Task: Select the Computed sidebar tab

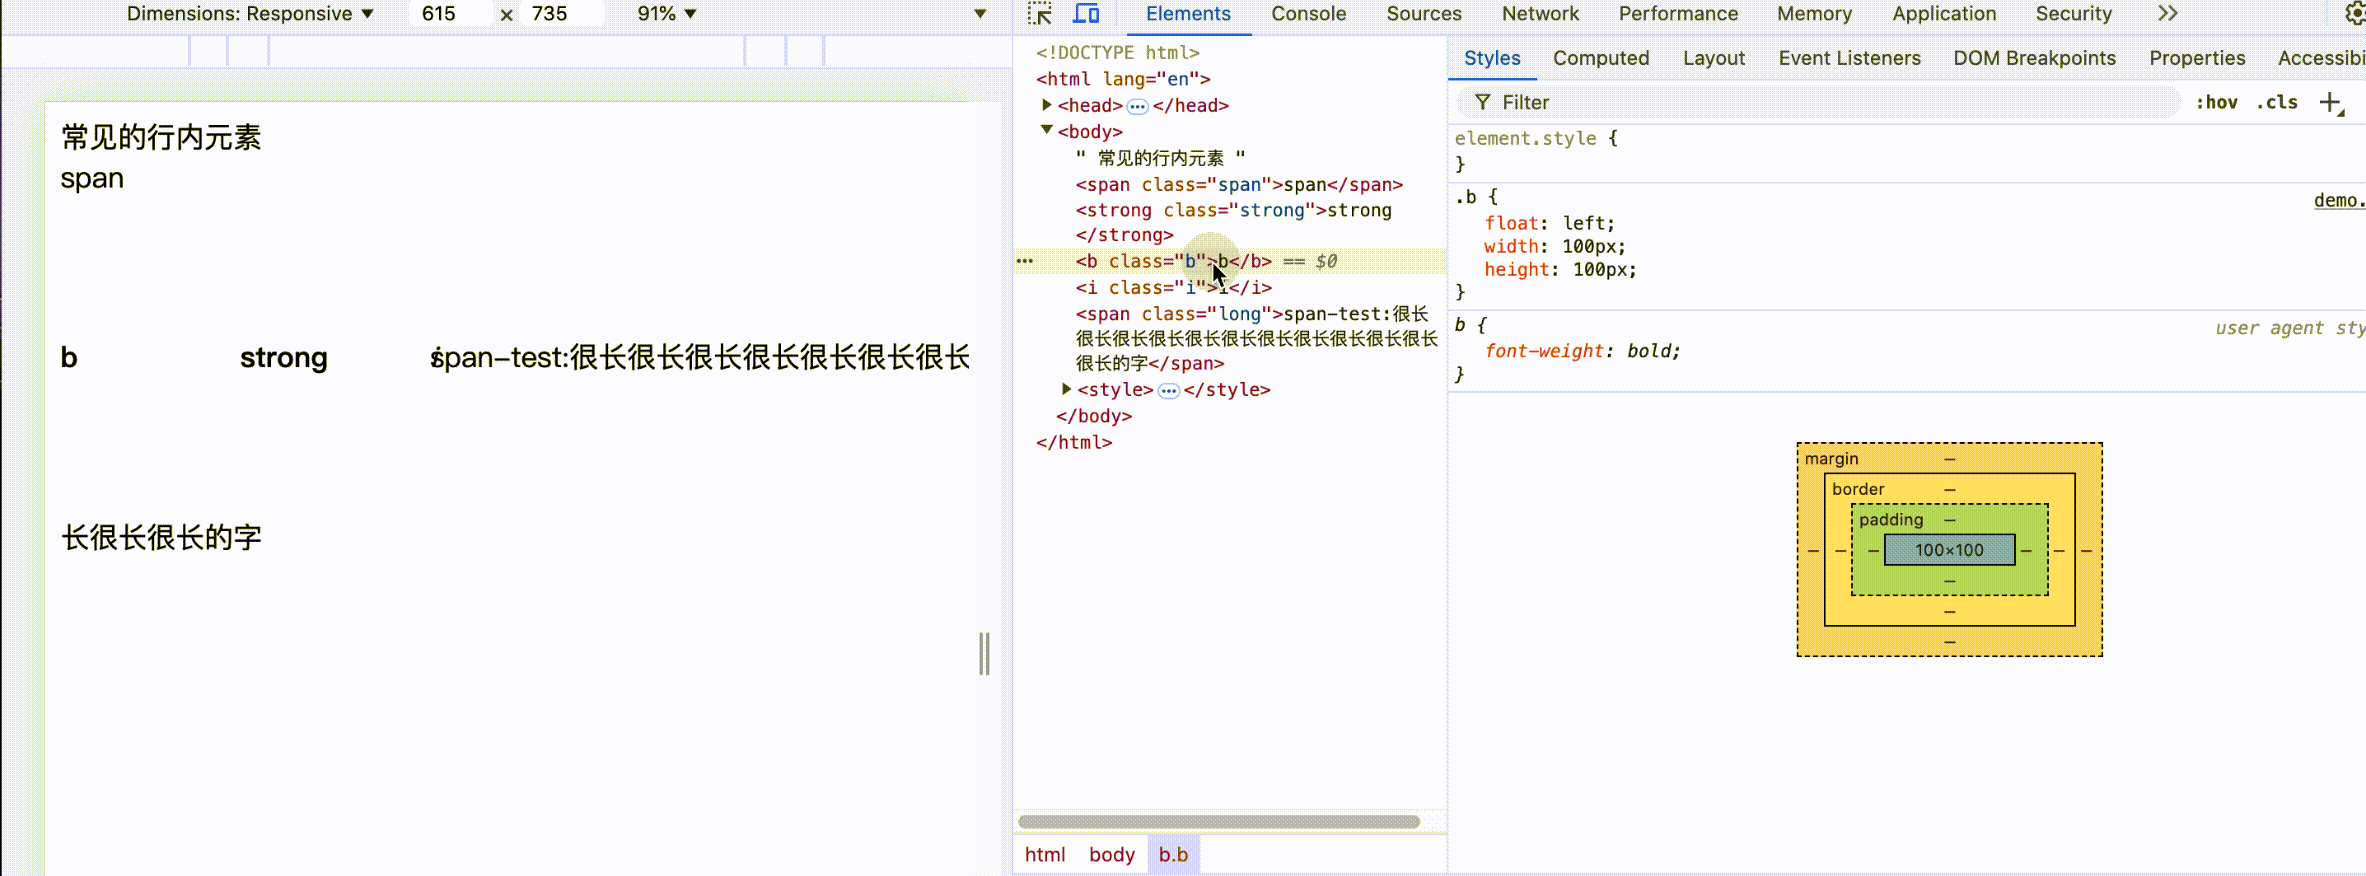Action: [1601, 58]
